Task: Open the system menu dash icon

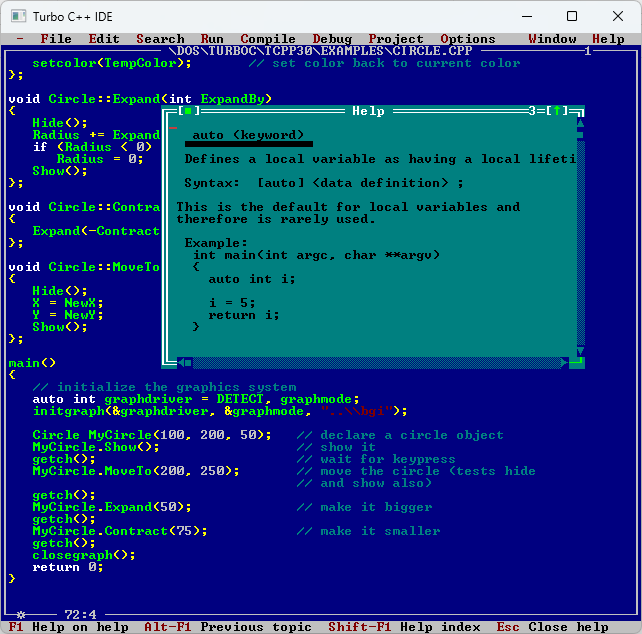Action: pyautogui.click(x=20, y=39)
